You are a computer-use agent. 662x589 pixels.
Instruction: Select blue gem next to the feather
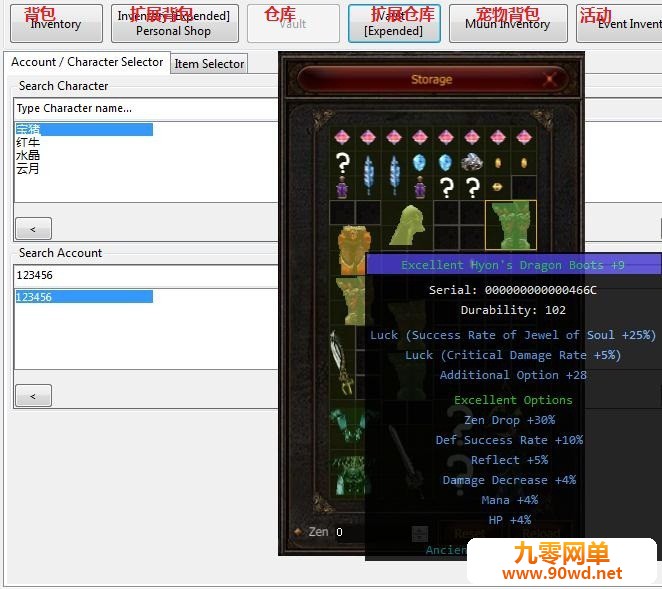tap(420, 163)
